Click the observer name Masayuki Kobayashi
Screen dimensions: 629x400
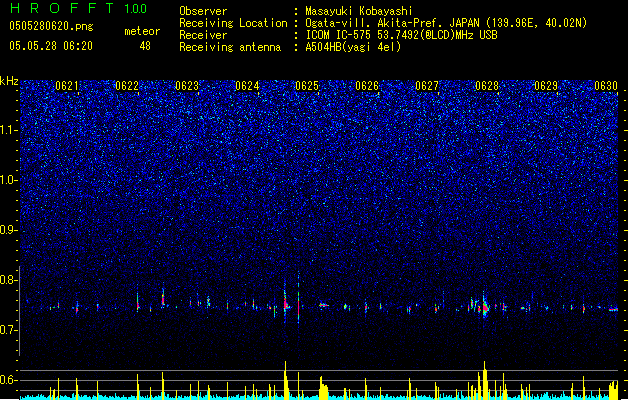tap(359, 11)
